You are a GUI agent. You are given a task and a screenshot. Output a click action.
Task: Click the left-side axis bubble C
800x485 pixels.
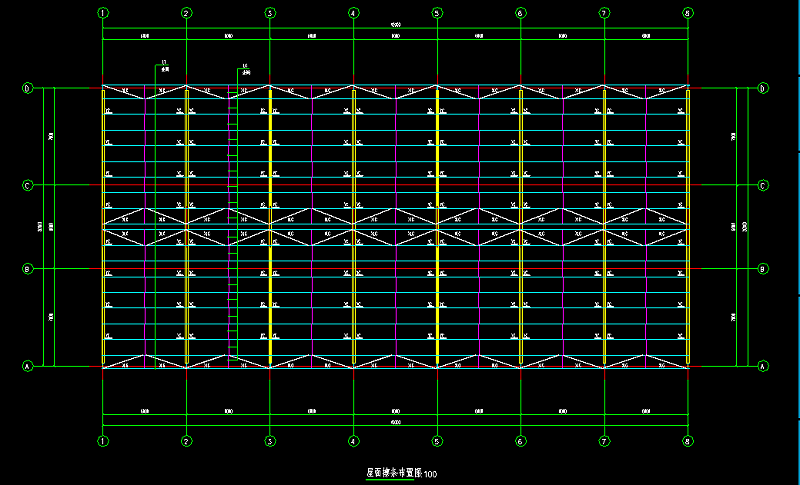click(27, 185)
